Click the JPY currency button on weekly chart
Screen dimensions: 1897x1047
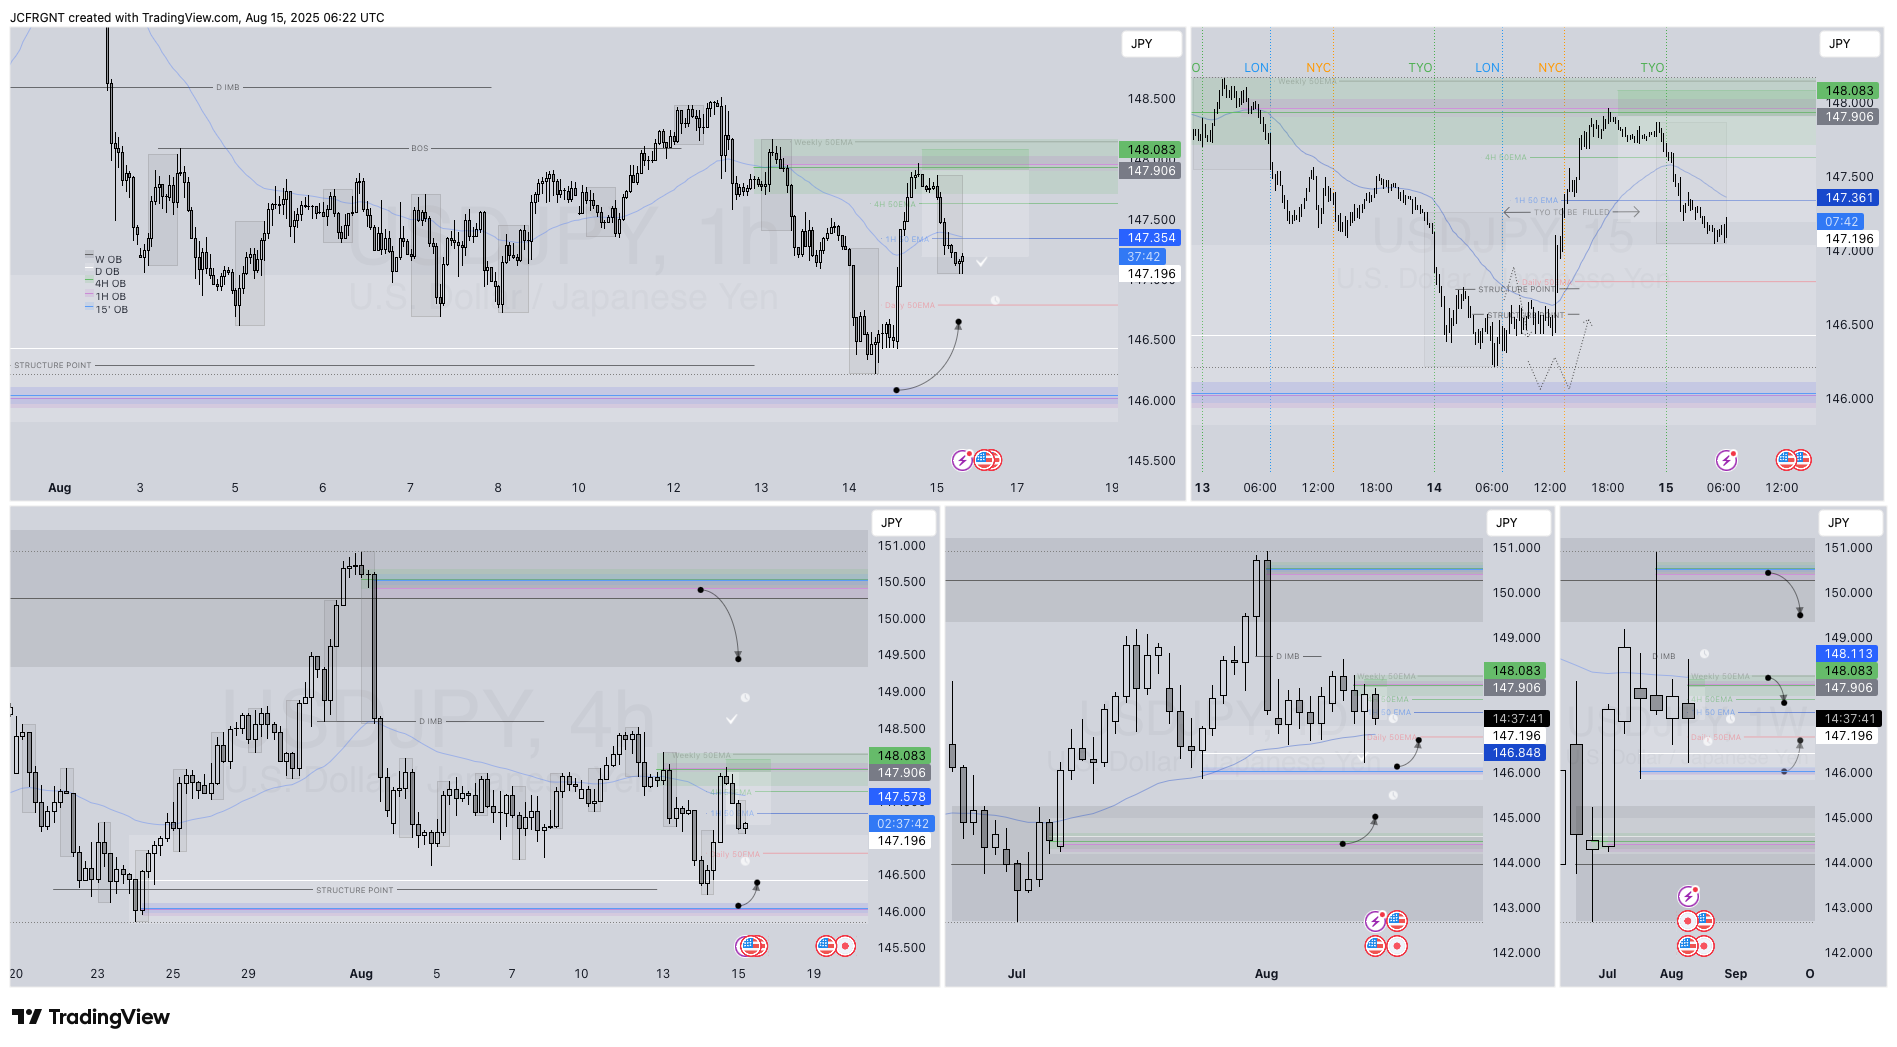click(x=1850, y=523)
